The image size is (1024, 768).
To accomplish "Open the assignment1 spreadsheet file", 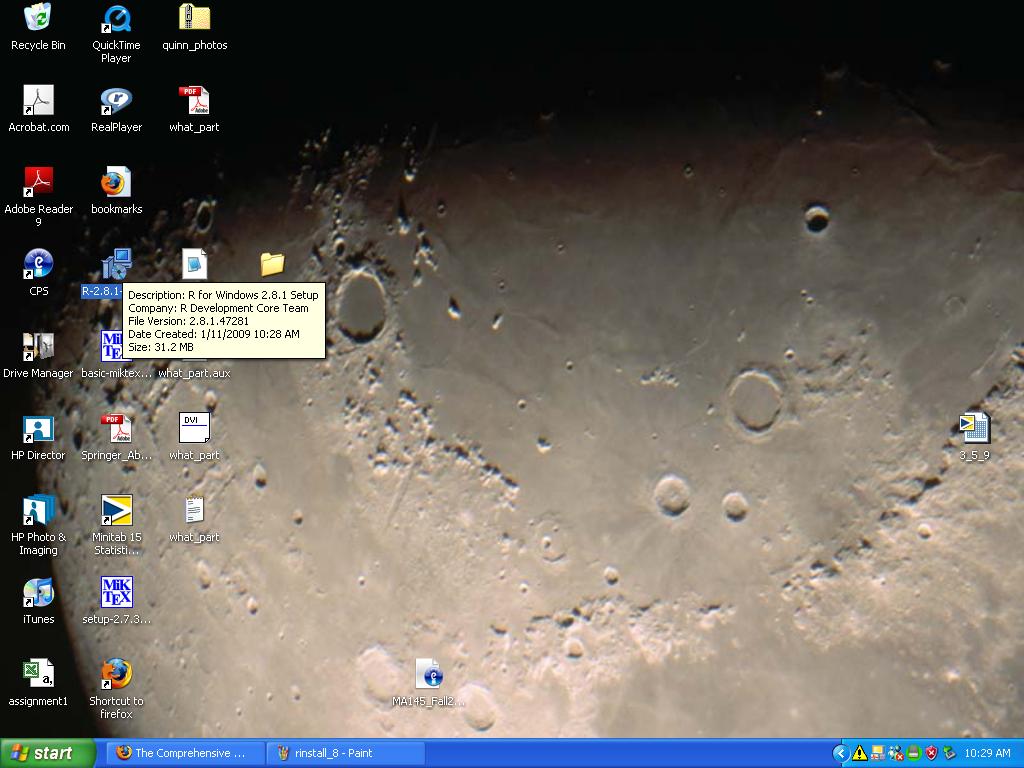I will tap(38, 675).
